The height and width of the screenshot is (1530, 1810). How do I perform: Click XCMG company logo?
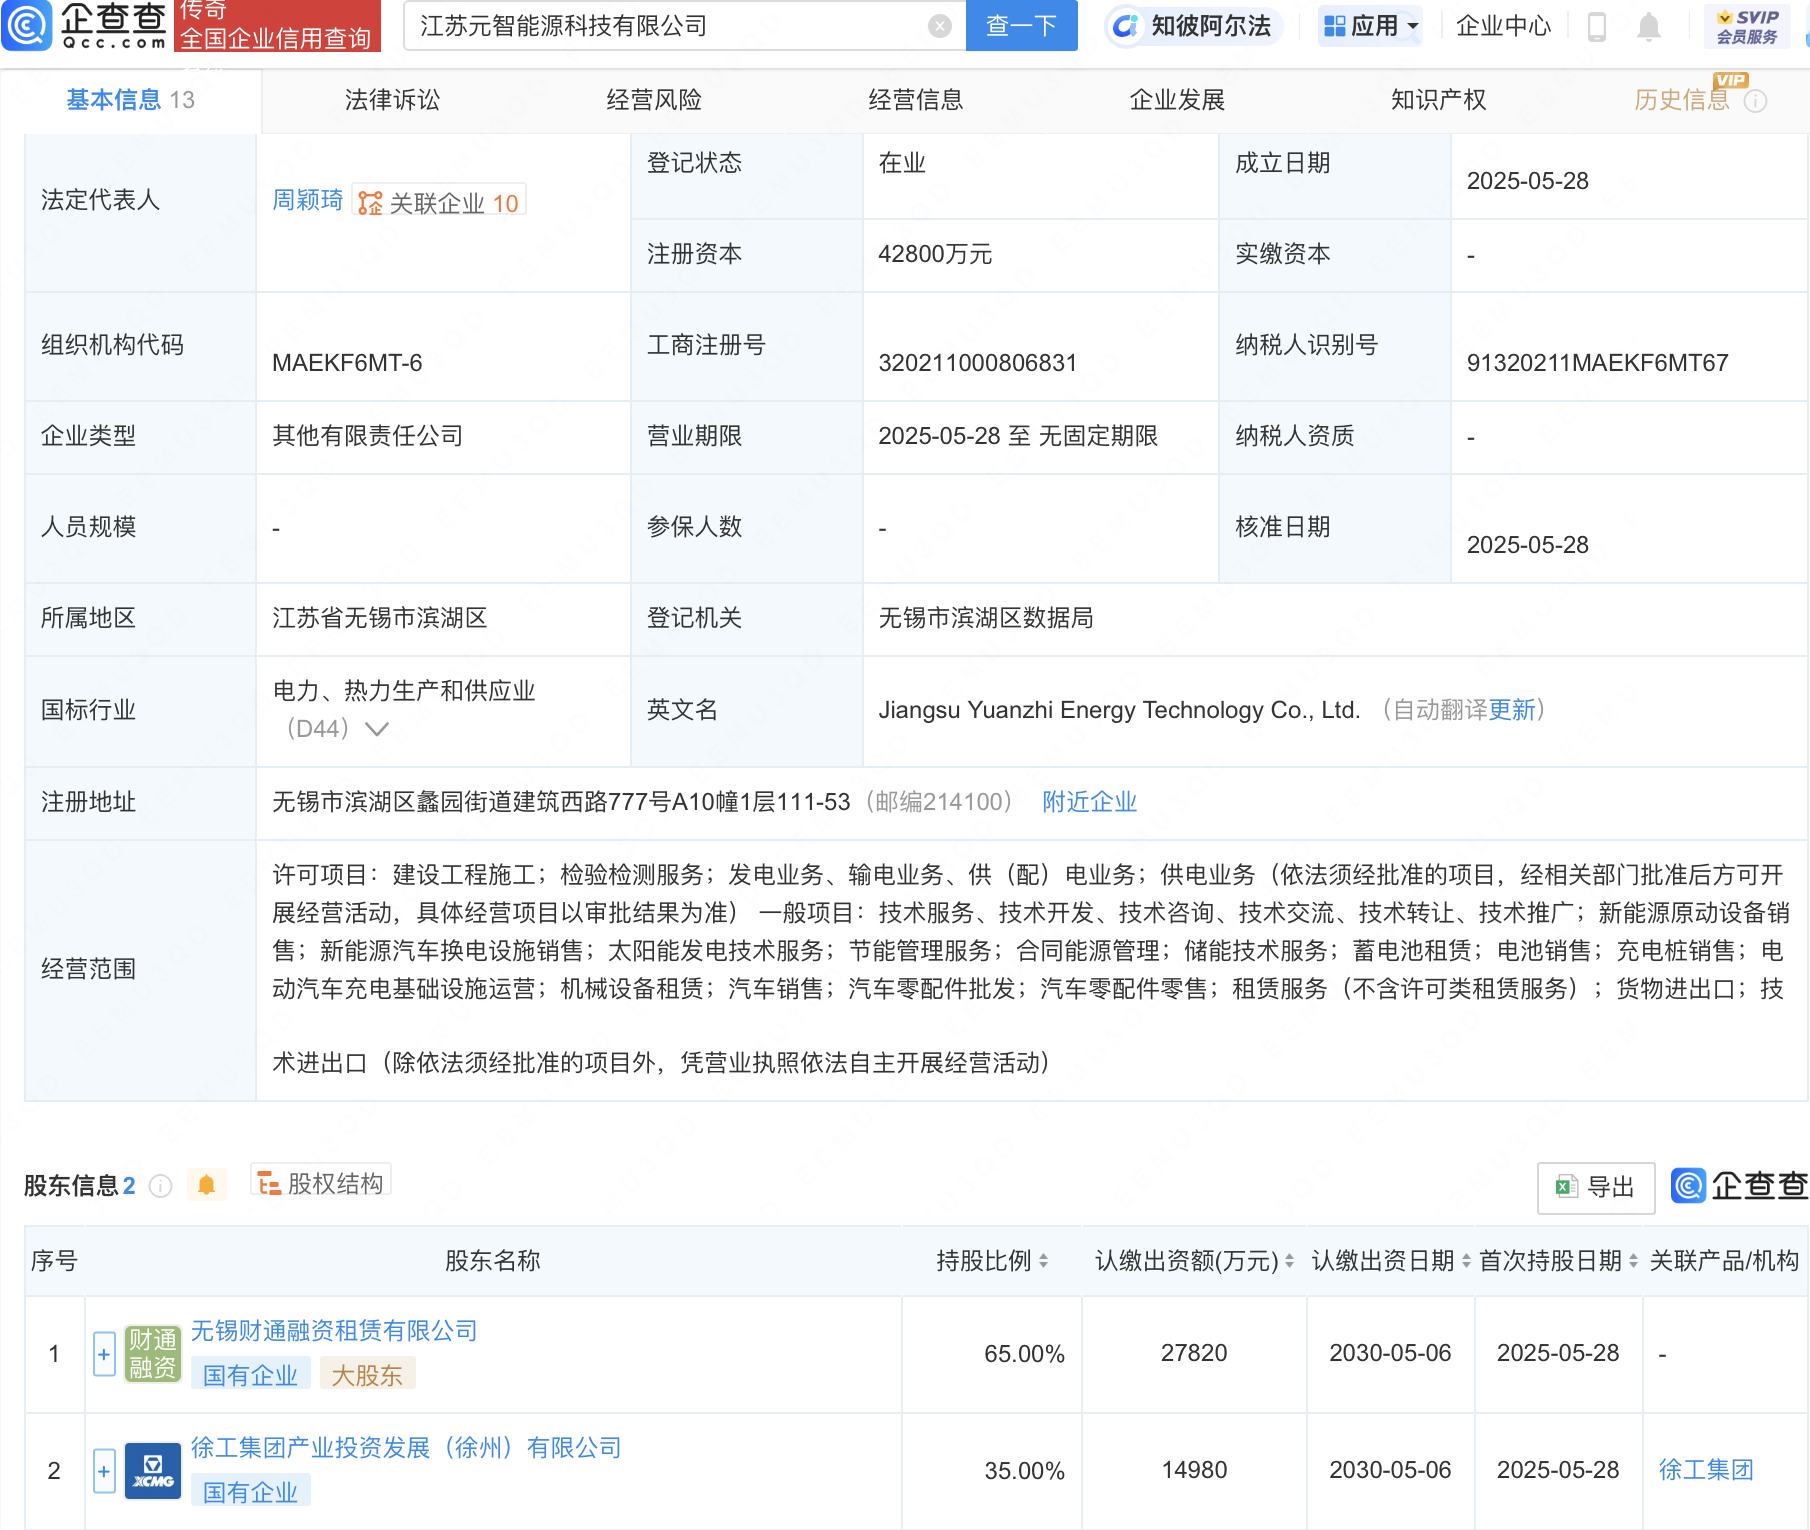coord(153,1471)
